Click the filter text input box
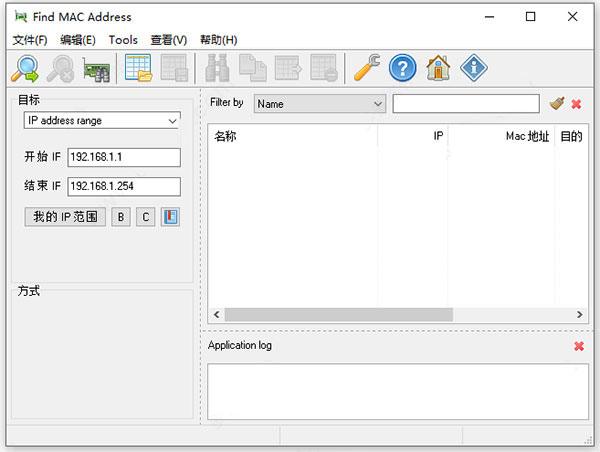600x452 pixels. [466, 104]
